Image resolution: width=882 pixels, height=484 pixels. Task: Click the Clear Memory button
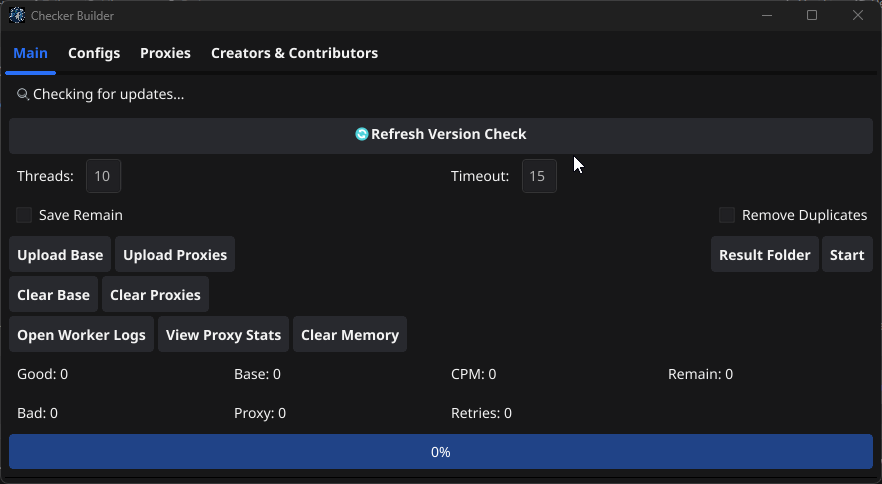(350, 334)
